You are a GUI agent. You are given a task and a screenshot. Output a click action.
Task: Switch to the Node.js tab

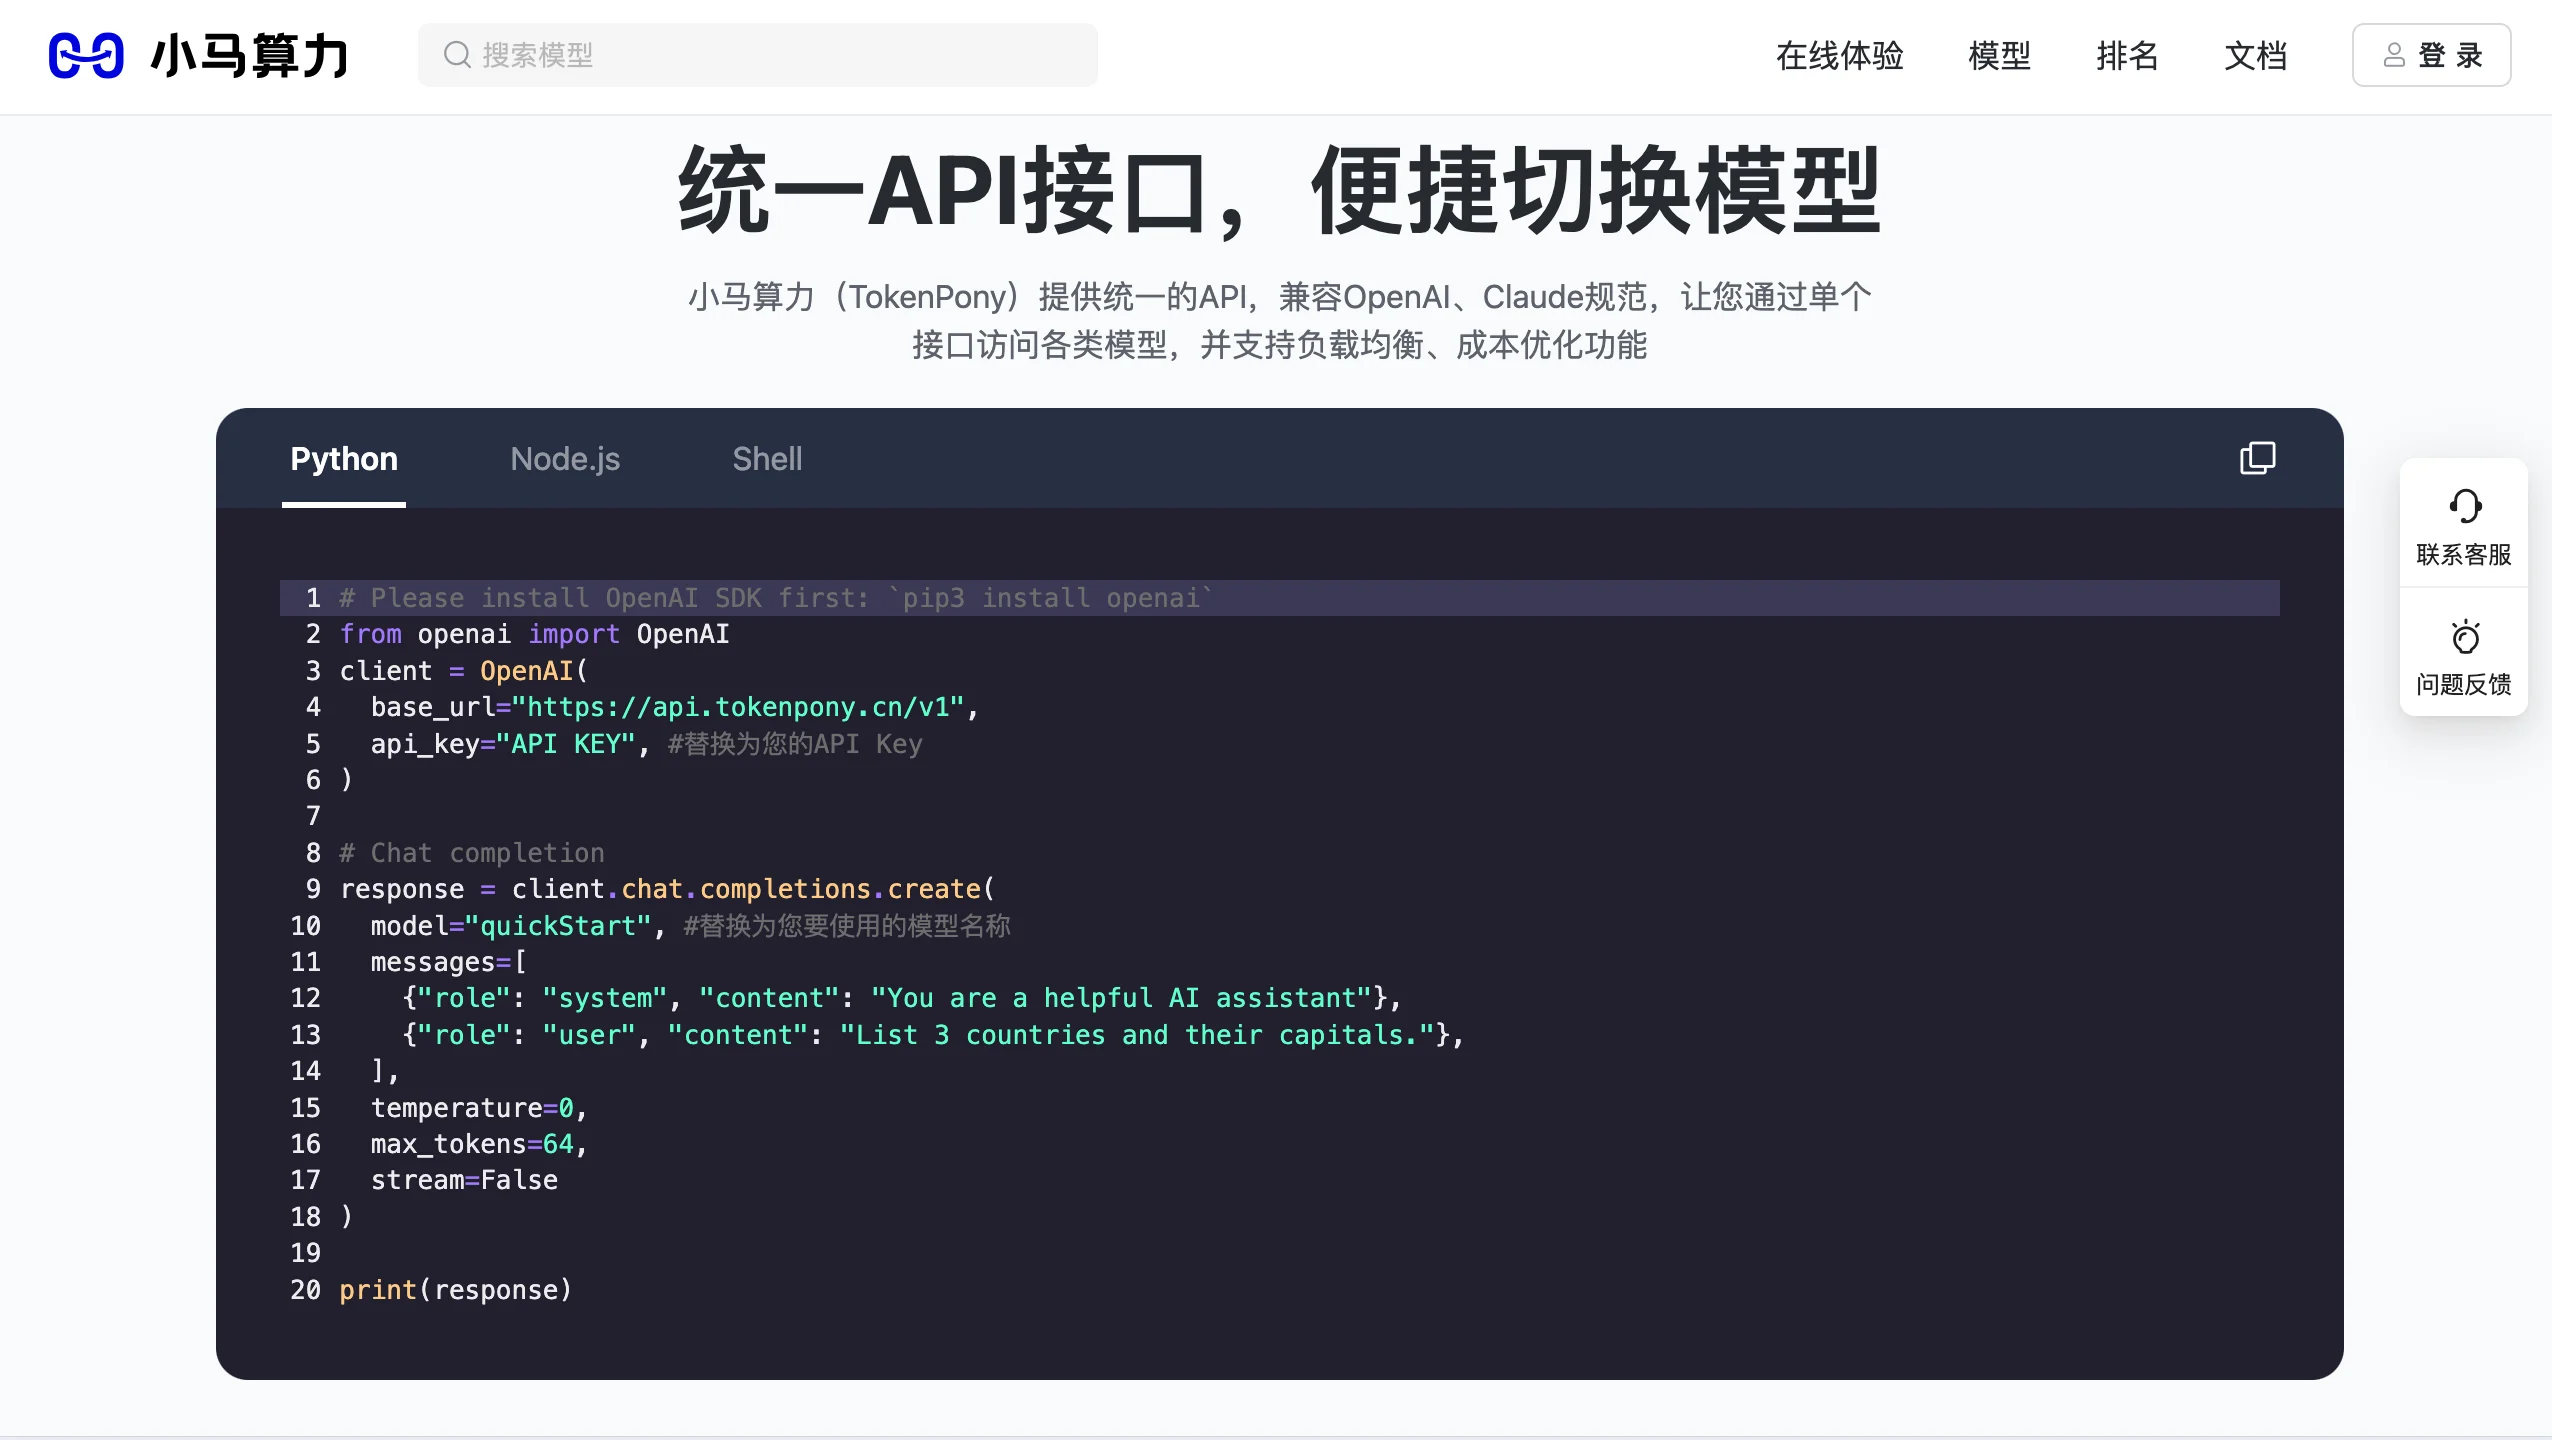pos(564,458)
